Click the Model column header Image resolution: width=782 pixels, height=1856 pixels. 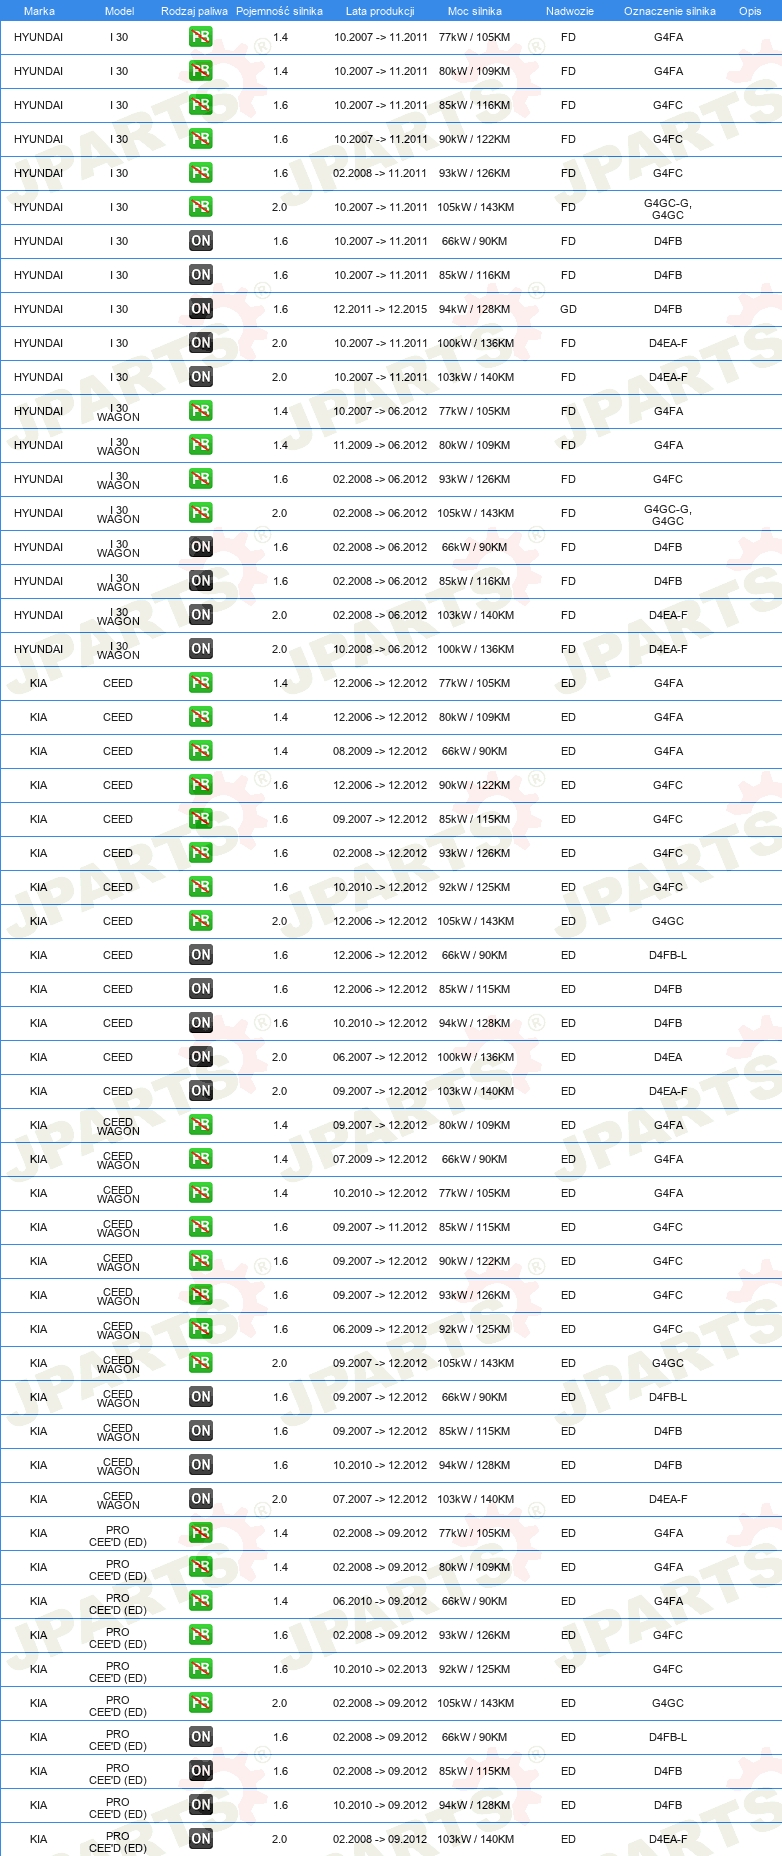pos(119,11)
